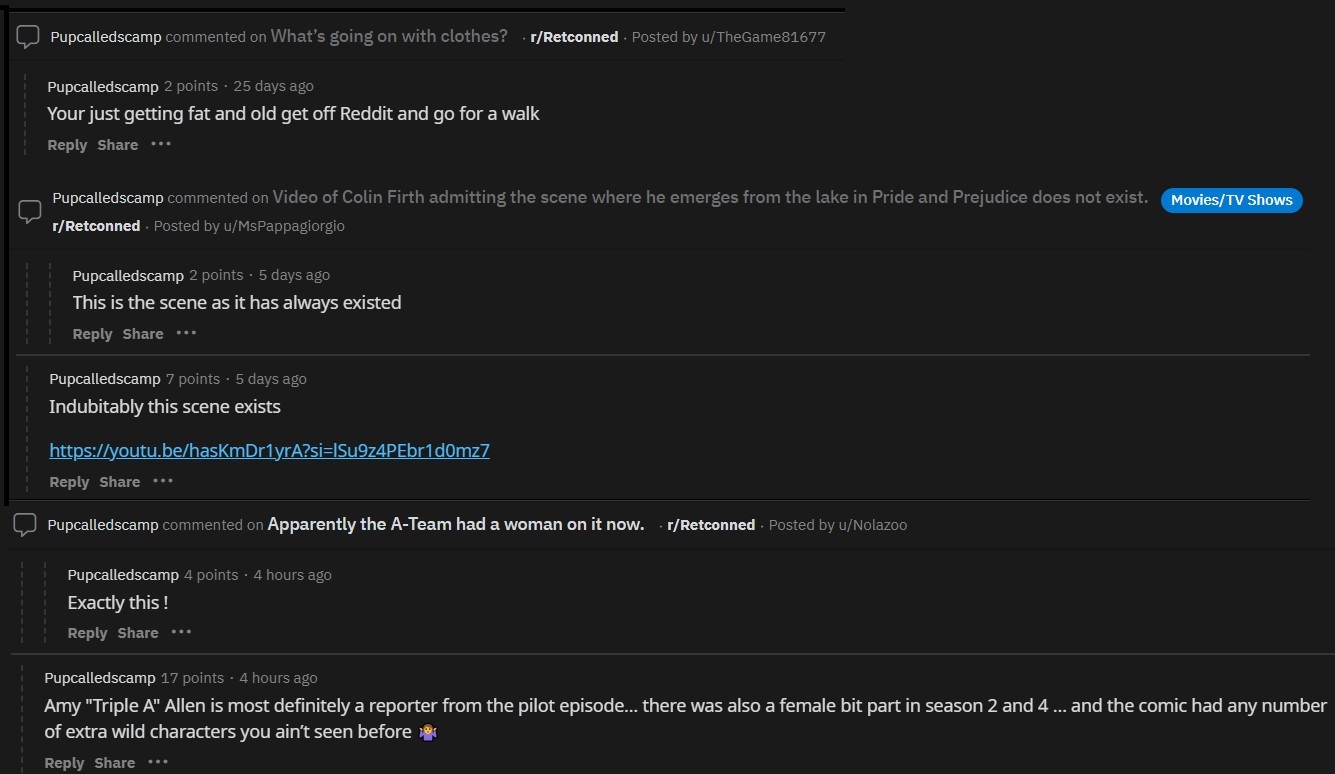Reply to "go for a walk" comment
Image resolution: width=1335 pixels, height=774 pixels.
(67, 145)
